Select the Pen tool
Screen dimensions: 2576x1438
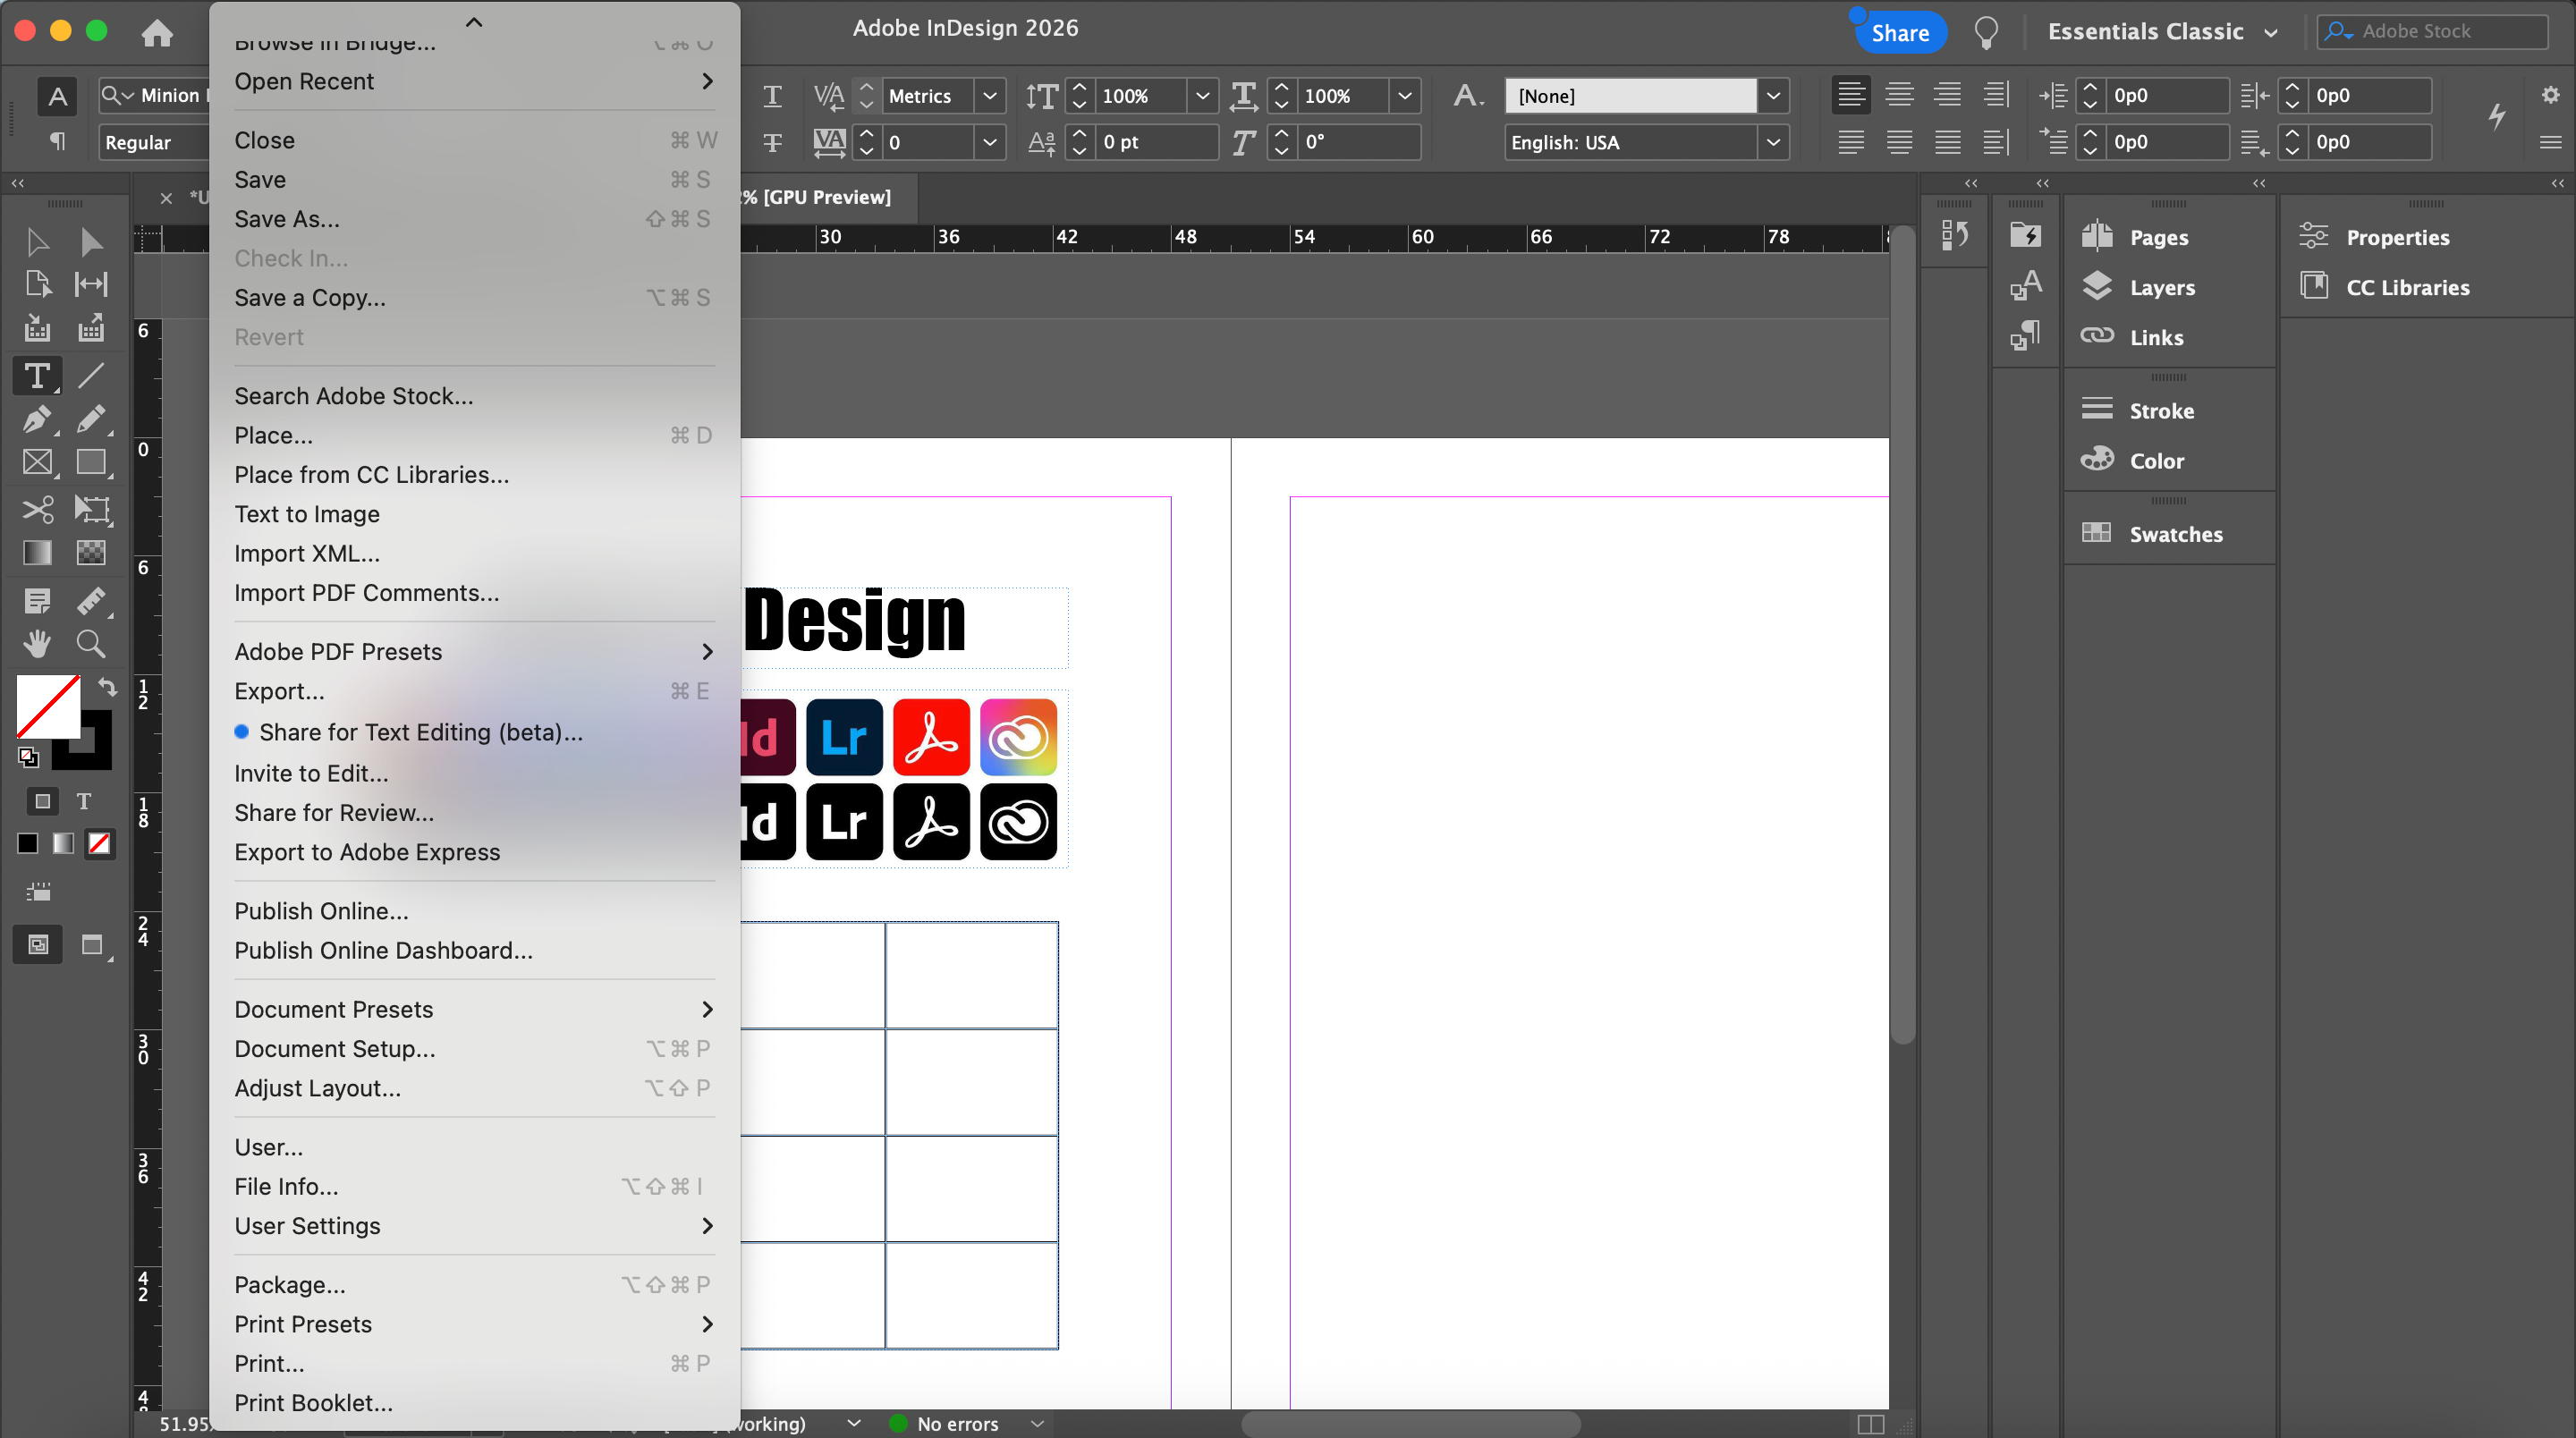pyautogui.click(x=37, y=419)
